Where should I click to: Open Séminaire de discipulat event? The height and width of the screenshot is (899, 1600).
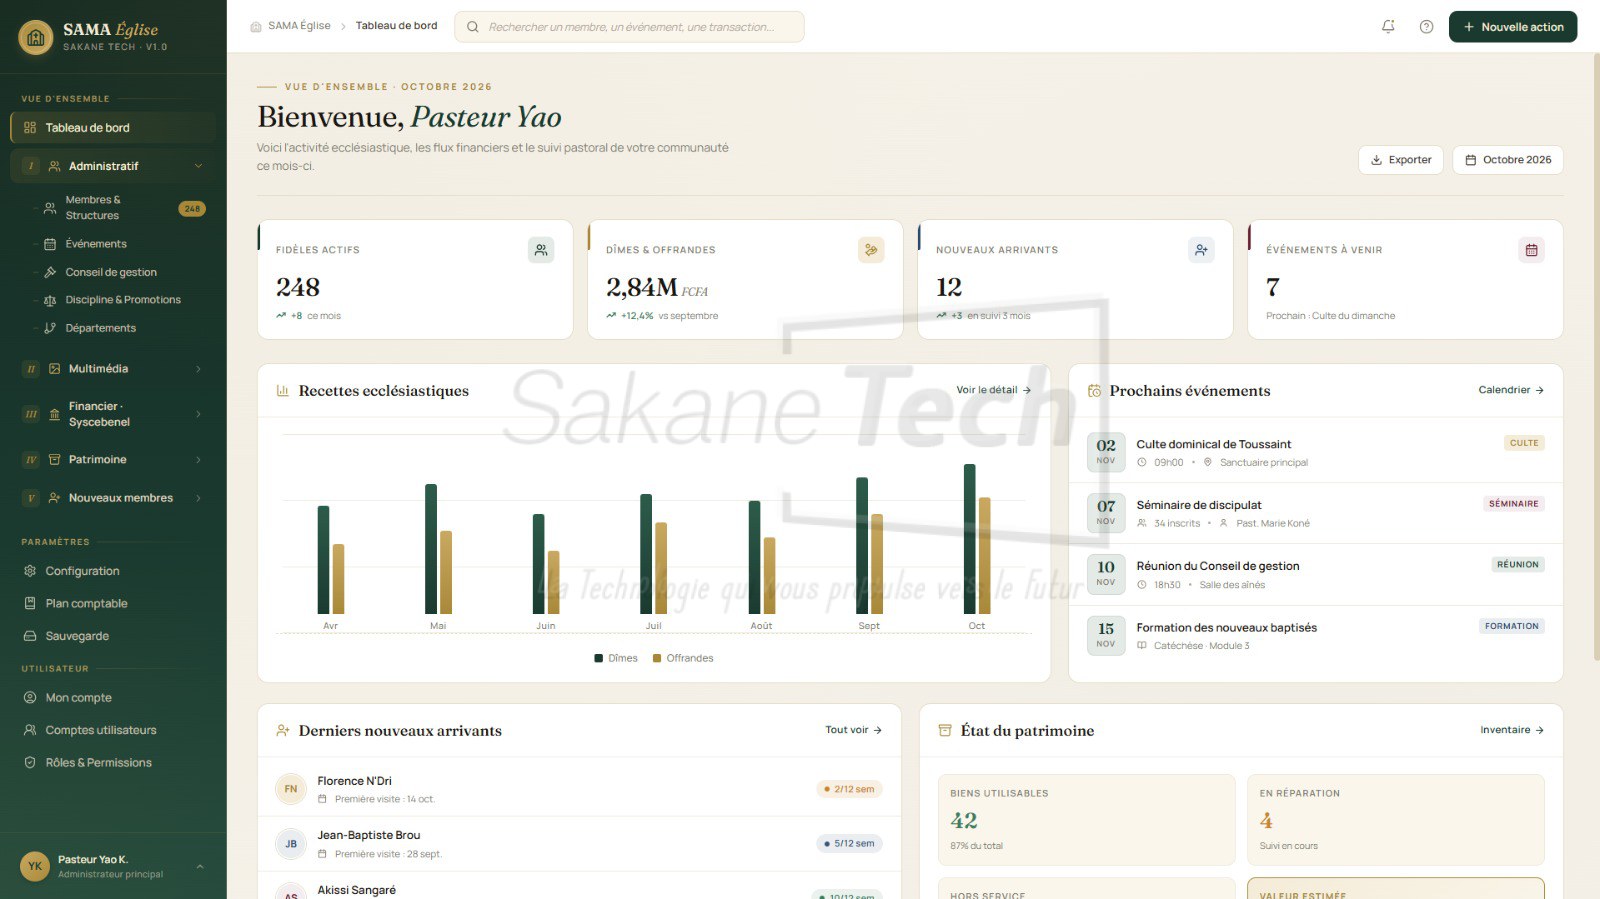coord(1315,513)
